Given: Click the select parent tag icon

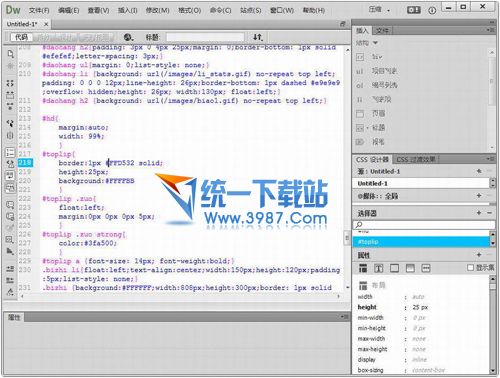Looking at the screenshot, I should [x=10, y=123].
